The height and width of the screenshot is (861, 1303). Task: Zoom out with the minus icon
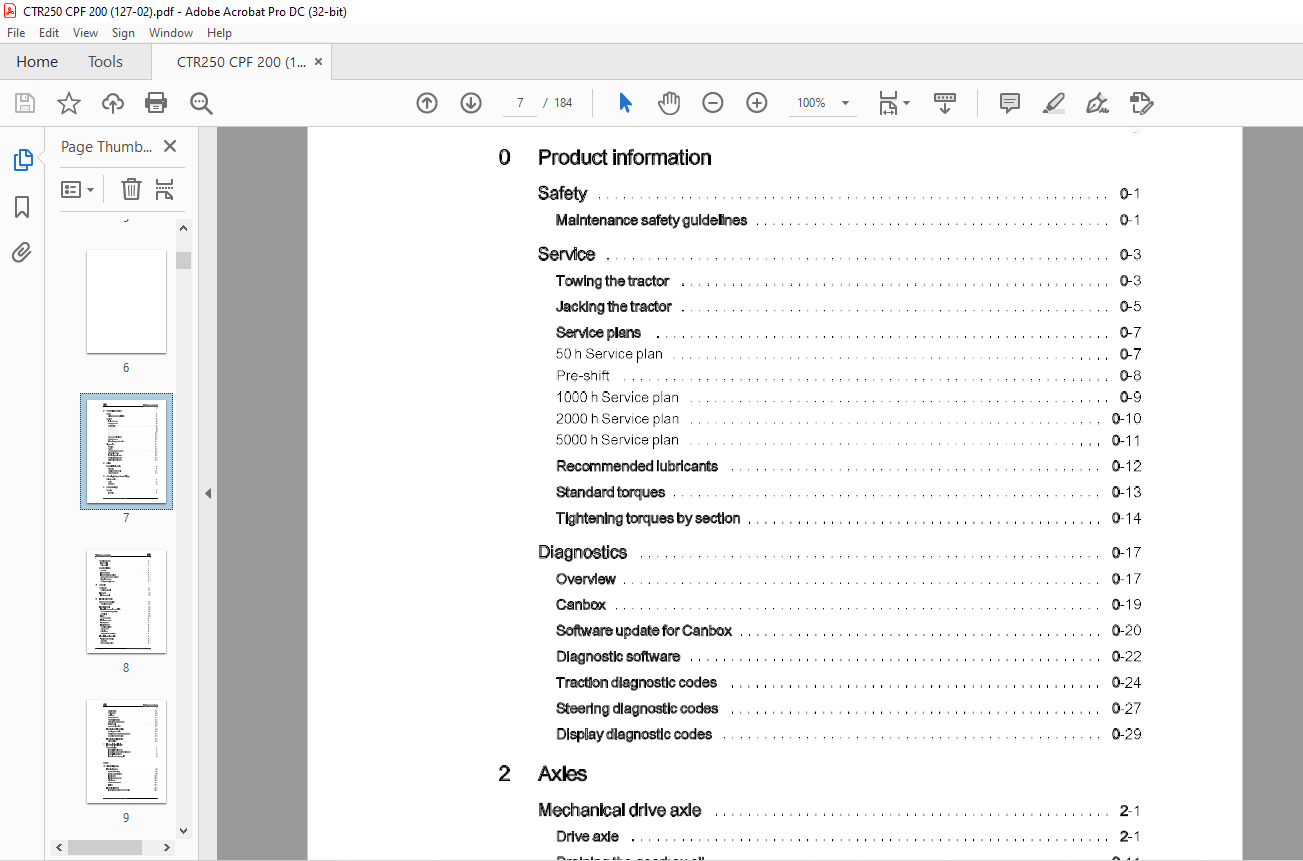pos(713,103)
